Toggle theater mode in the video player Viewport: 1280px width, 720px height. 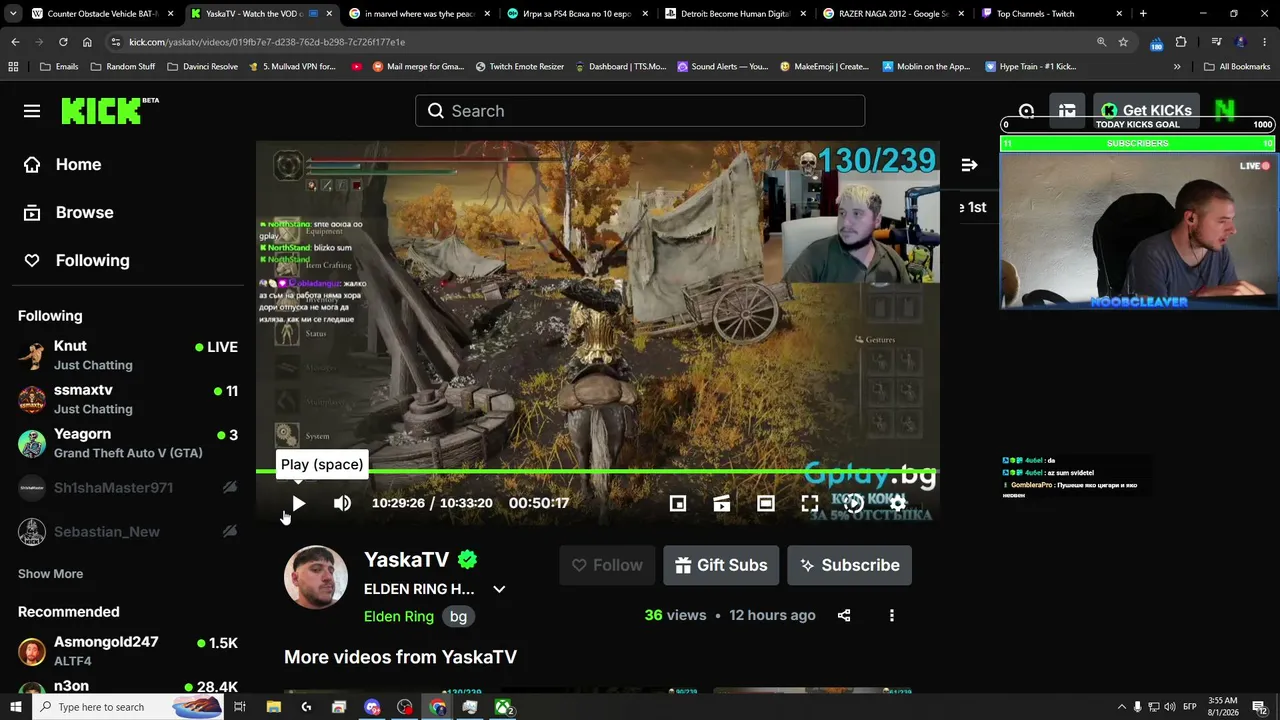tap(766, 503)
